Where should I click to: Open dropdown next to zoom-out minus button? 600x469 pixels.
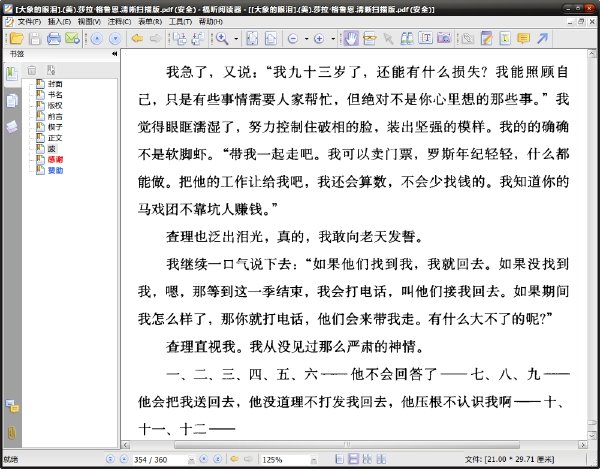pyautogui.click(x=307, y=39)
